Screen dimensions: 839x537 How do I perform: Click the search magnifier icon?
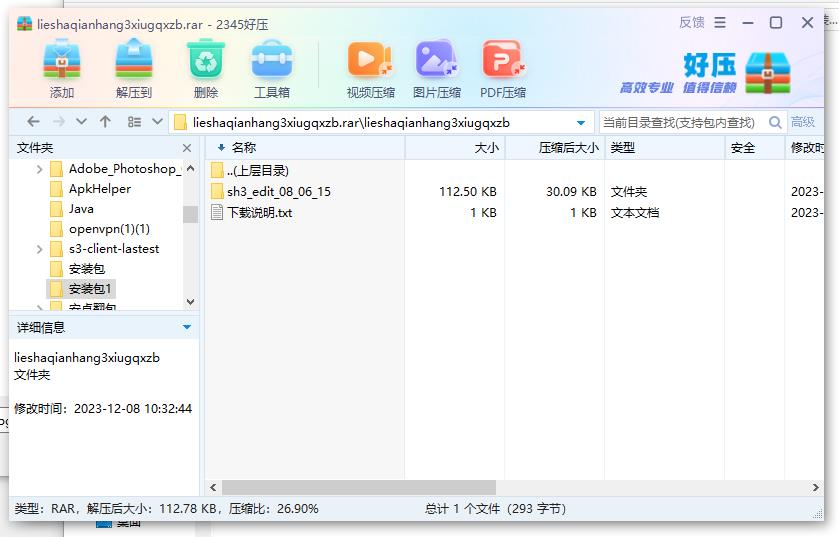pyautogui.click(x=775, y=122)
